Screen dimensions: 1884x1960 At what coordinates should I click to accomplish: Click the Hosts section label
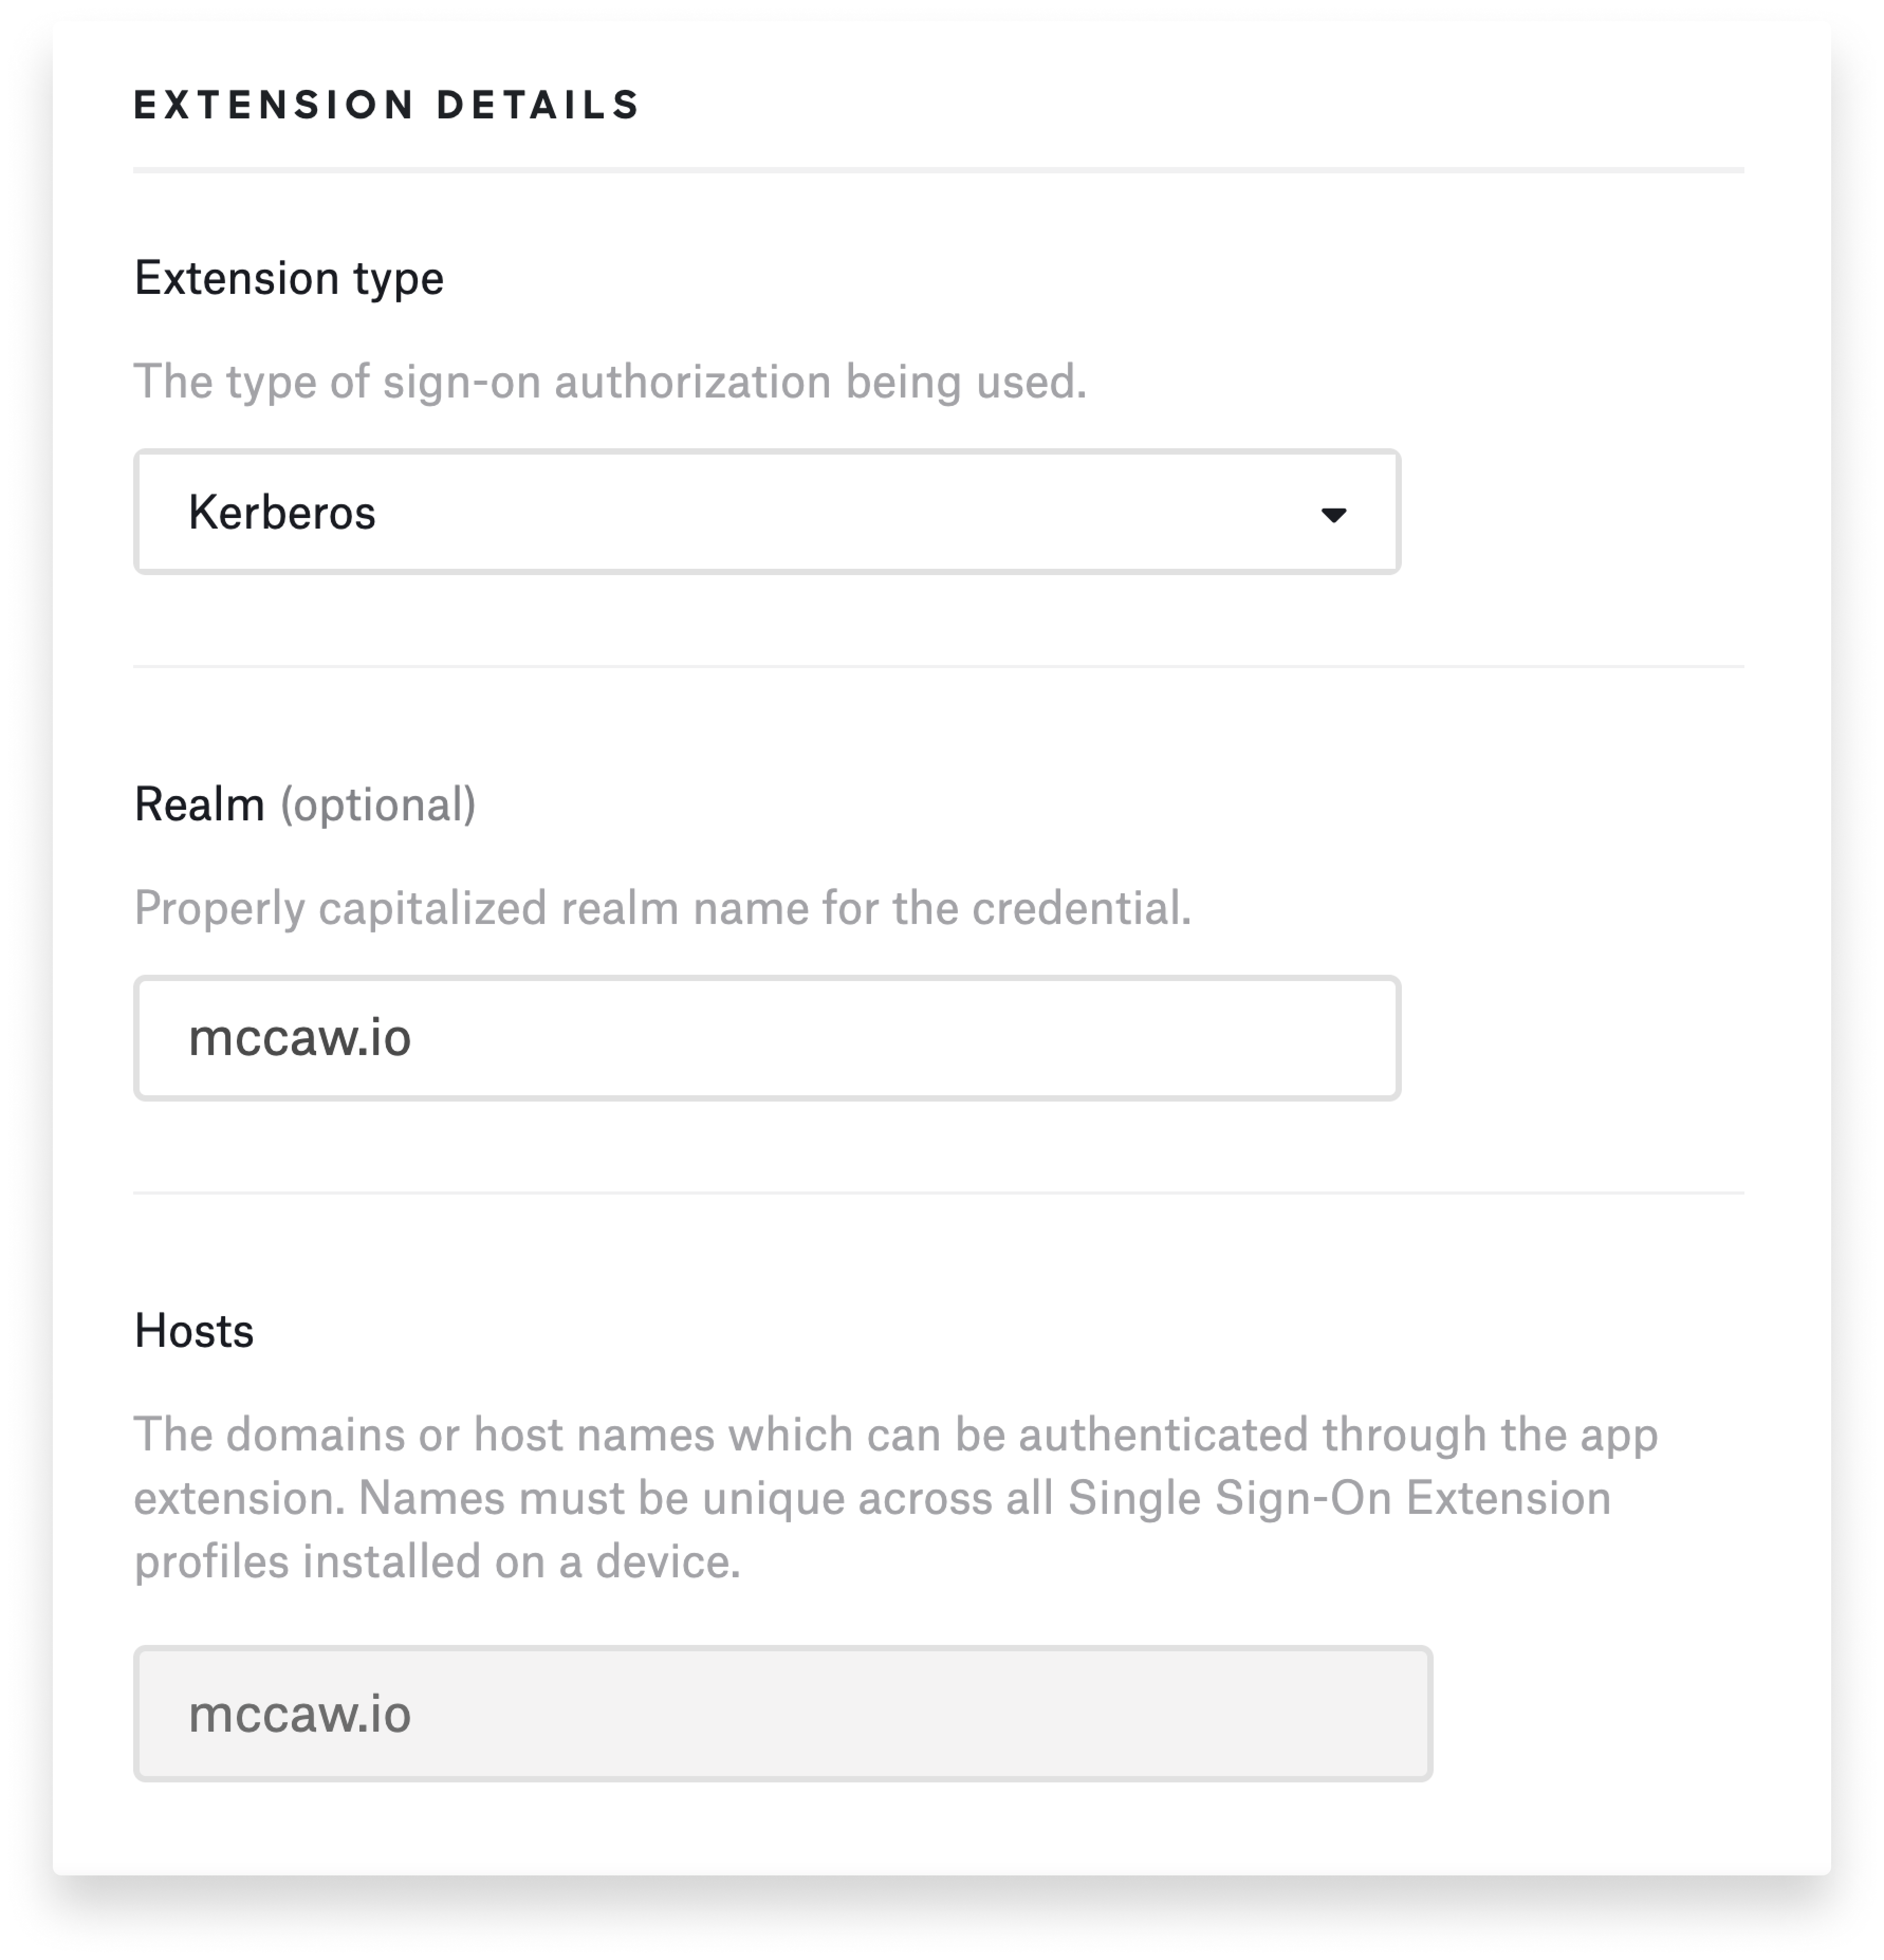(x=193, y=1331)
